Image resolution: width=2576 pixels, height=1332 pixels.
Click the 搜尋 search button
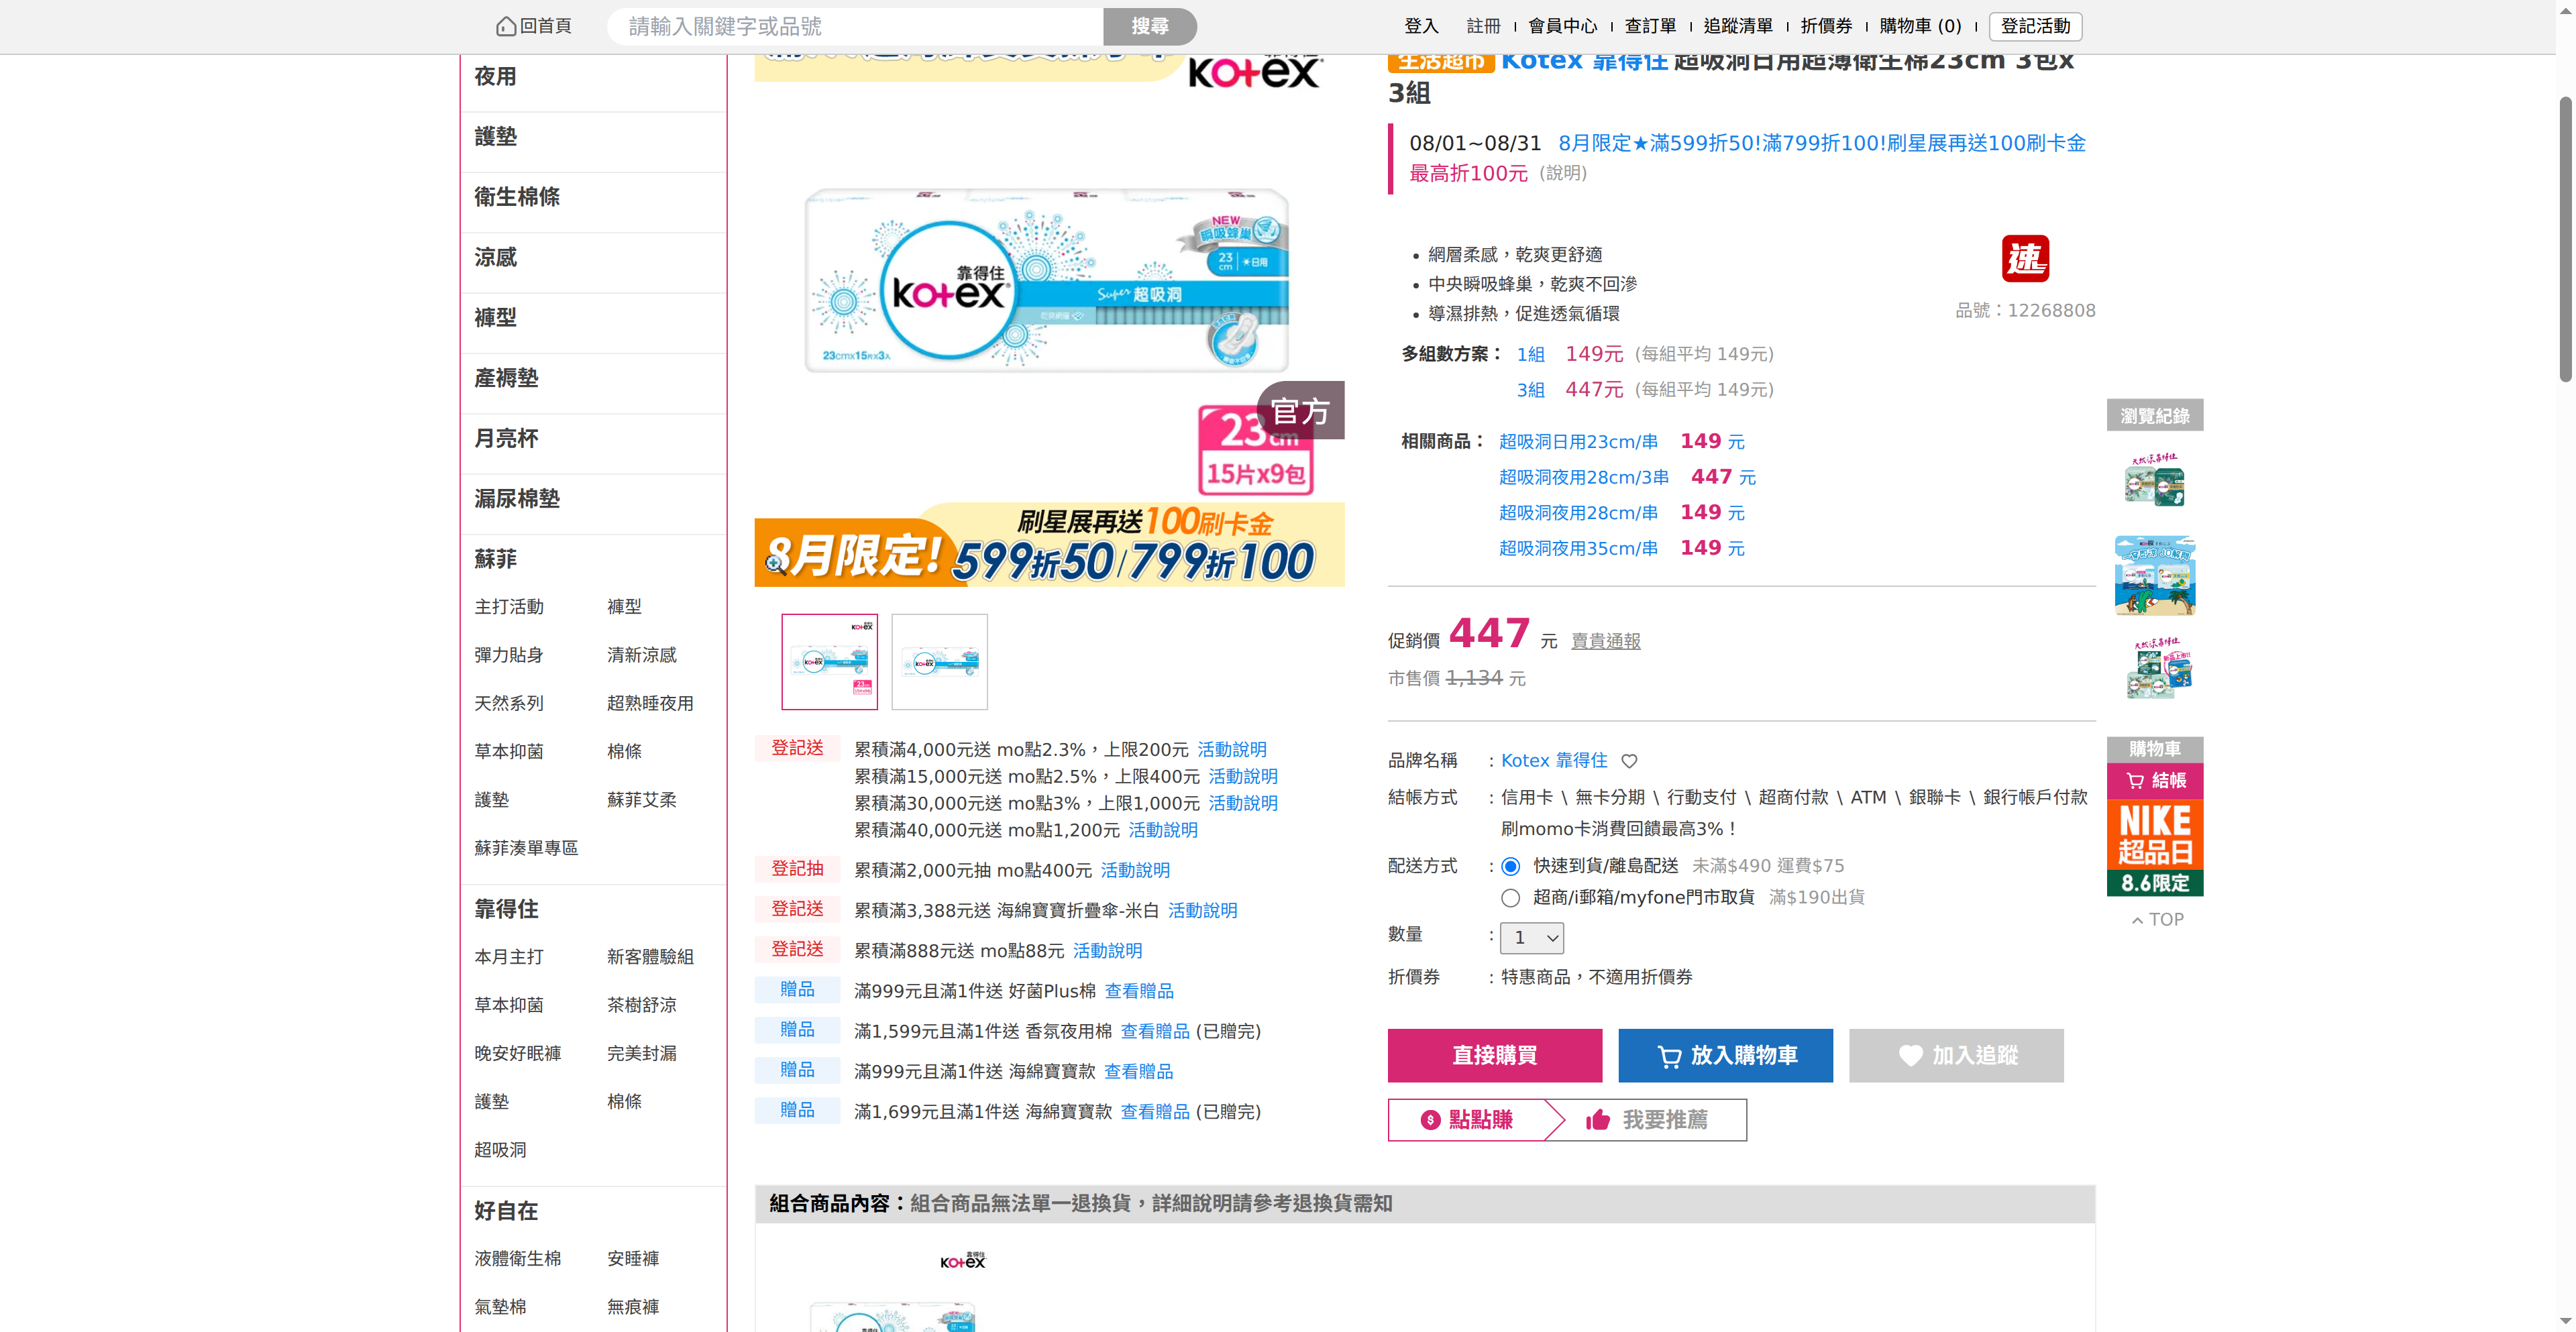coord(1150,26)
